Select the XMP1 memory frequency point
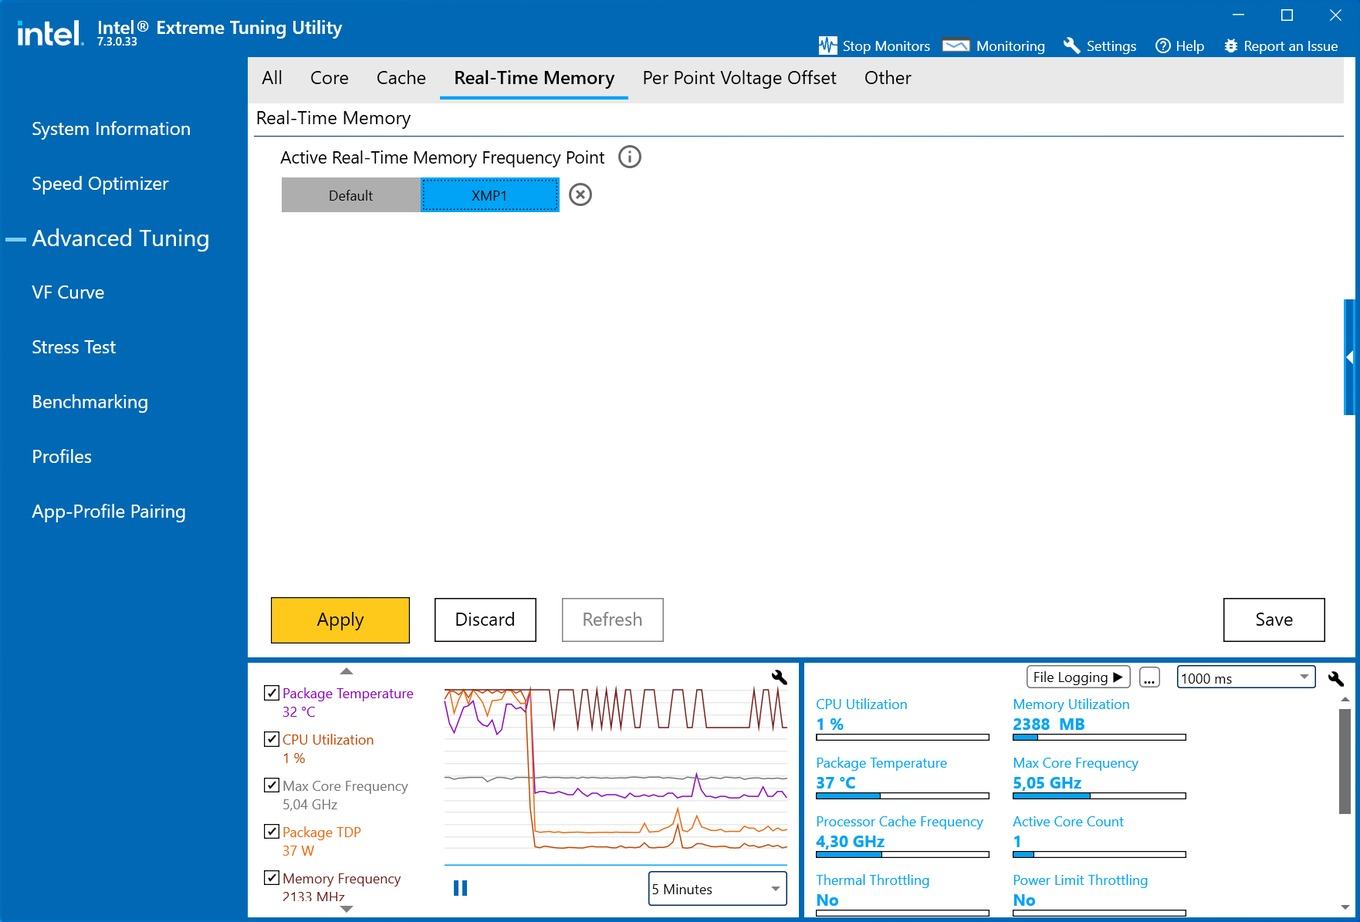Image resolution: width=1360 pixels, height=922 pixels. 489,195
